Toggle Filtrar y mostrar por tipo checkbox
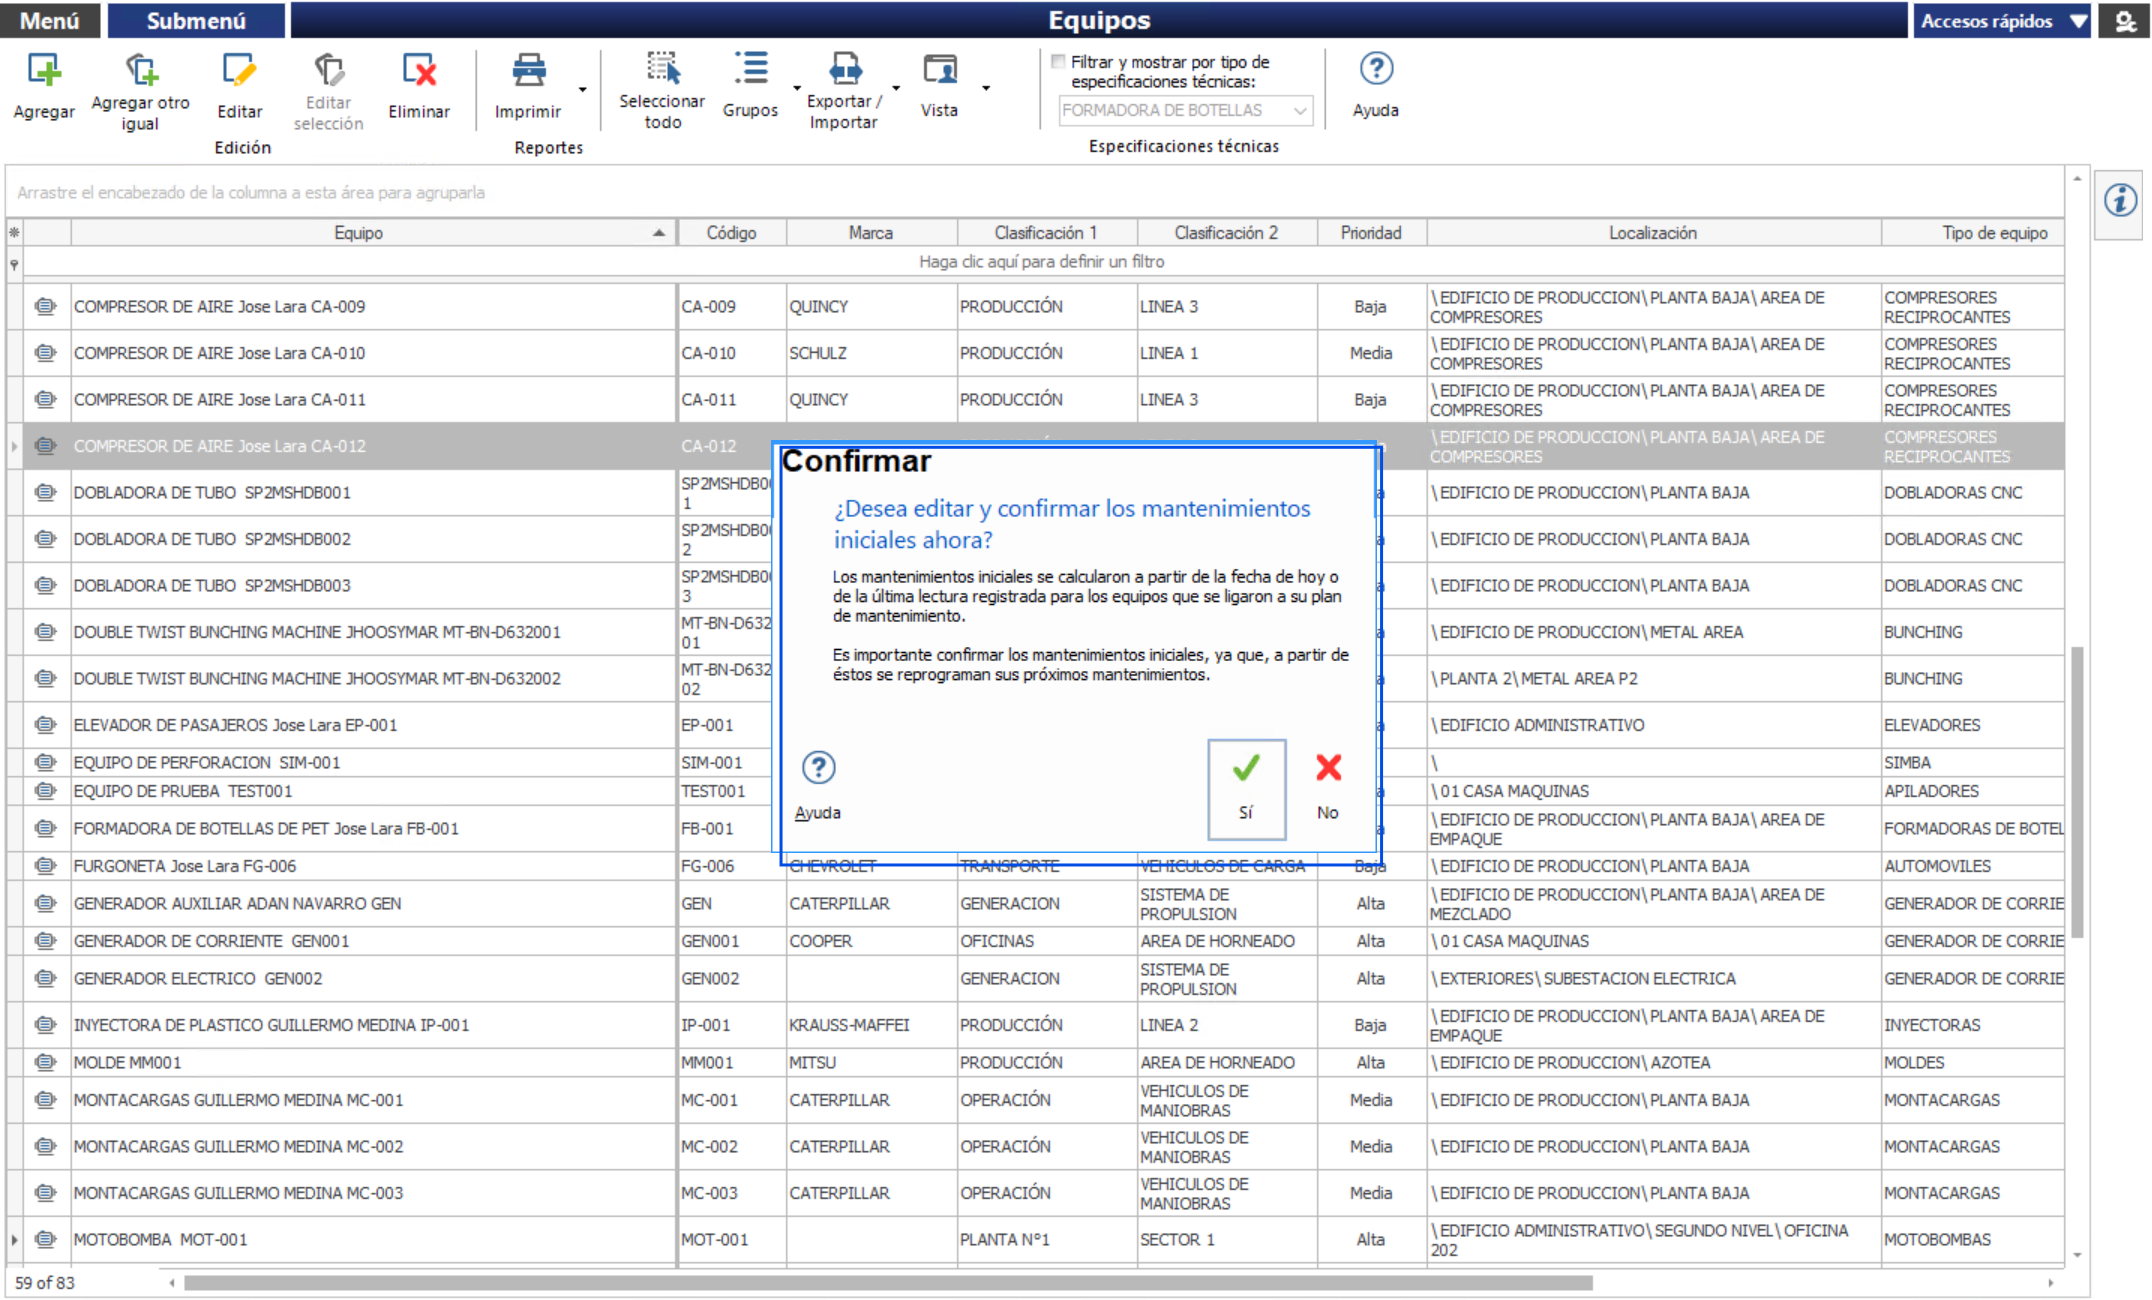The height and width of the screenshot is (1300, 2152). click(x=1058, y=62)
